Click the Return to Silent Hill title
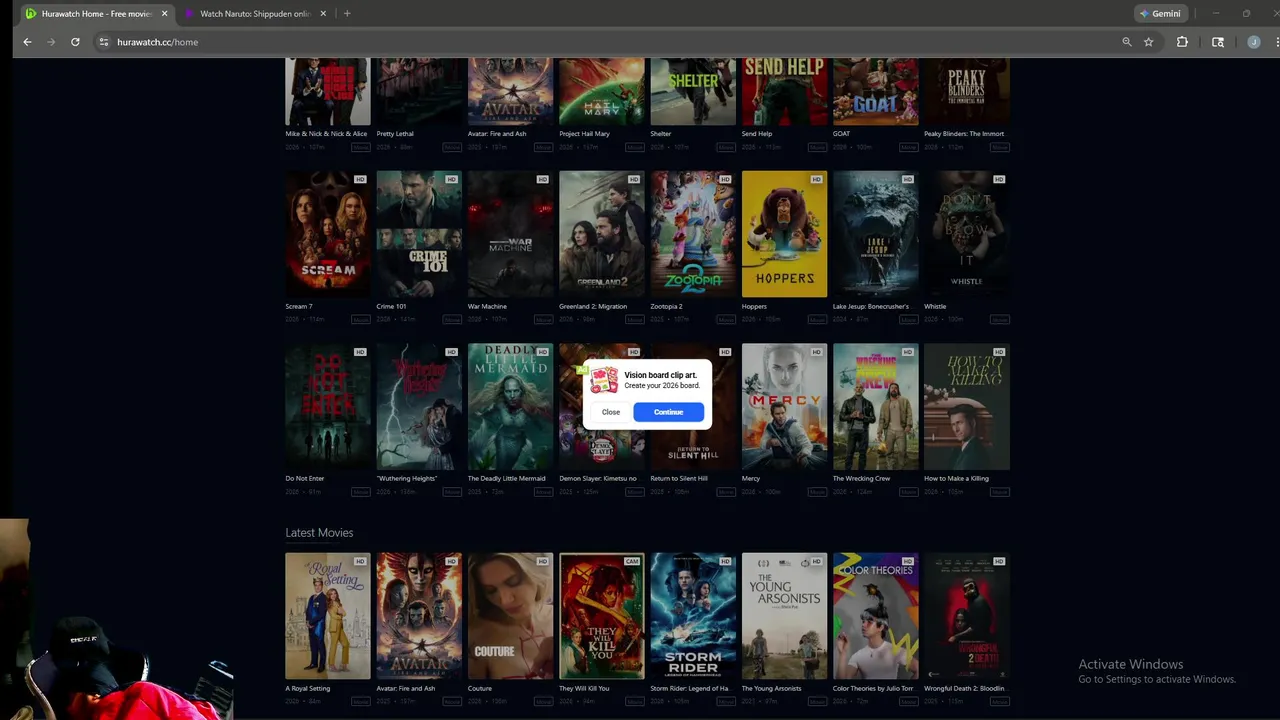This screenshot has height=720, width=1280. click(679, 479)
